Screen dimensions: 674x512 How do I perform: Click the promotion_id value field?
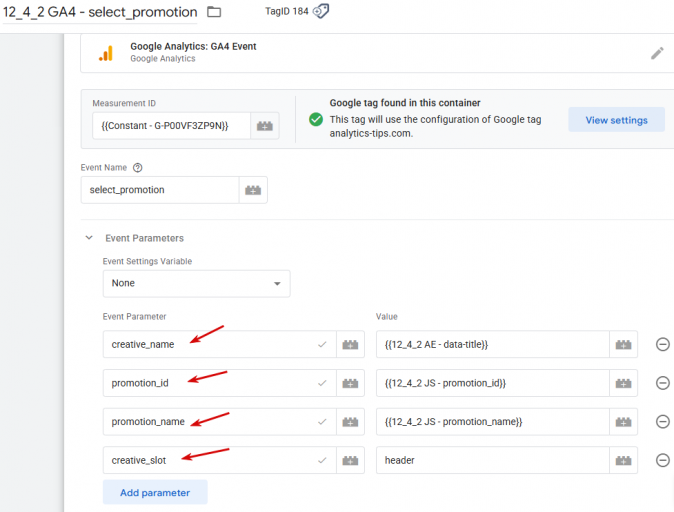492,383
